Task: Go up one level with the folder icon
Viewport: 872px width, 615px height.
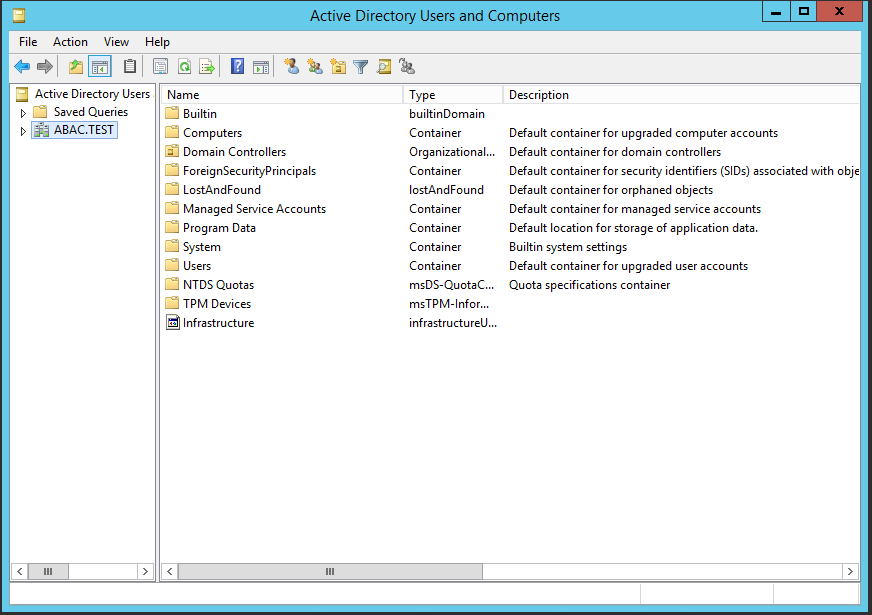Action: [x=76, y=67]
